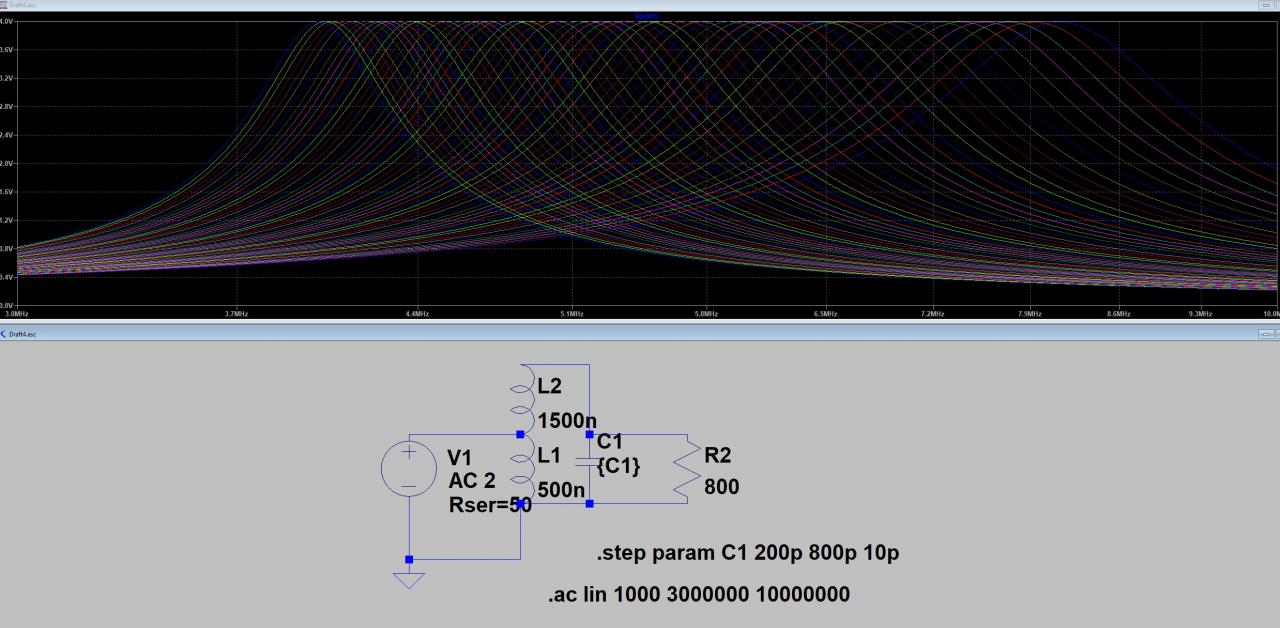Click the R2 component name label
1280x628 pixels.
tap(718, 456)
